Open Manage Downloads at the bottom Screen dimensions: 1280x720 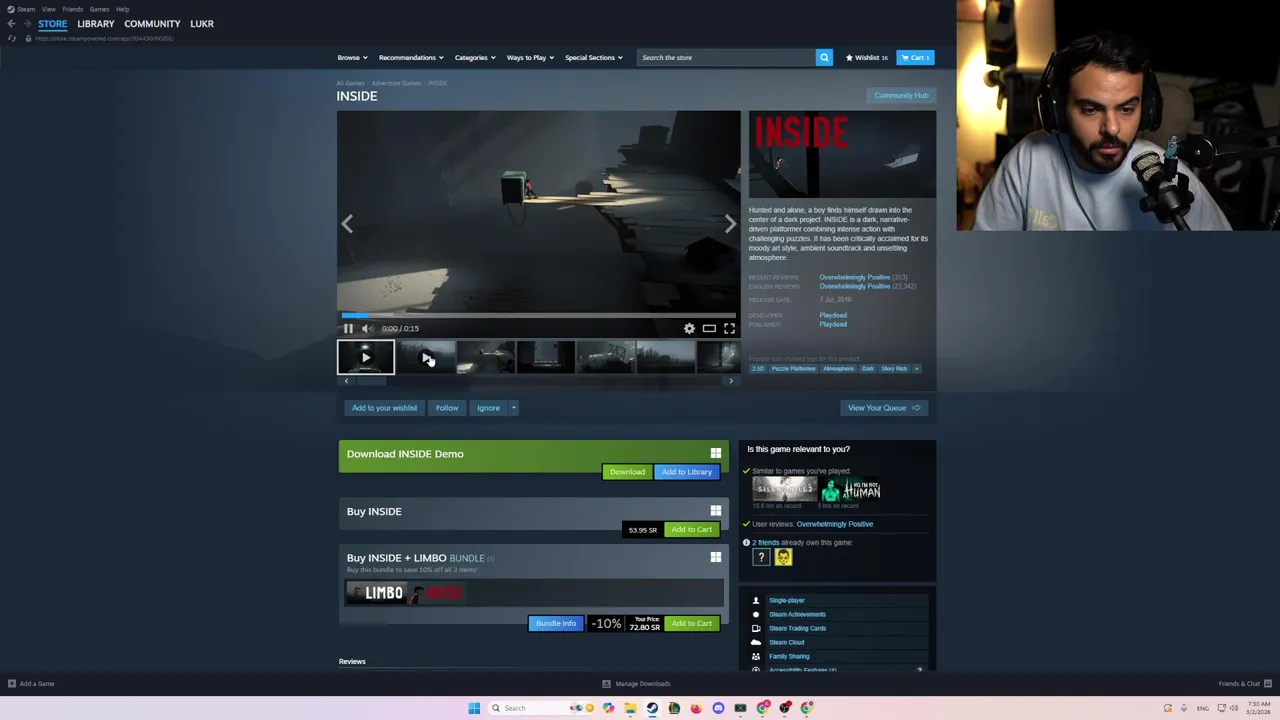[636, 684]
